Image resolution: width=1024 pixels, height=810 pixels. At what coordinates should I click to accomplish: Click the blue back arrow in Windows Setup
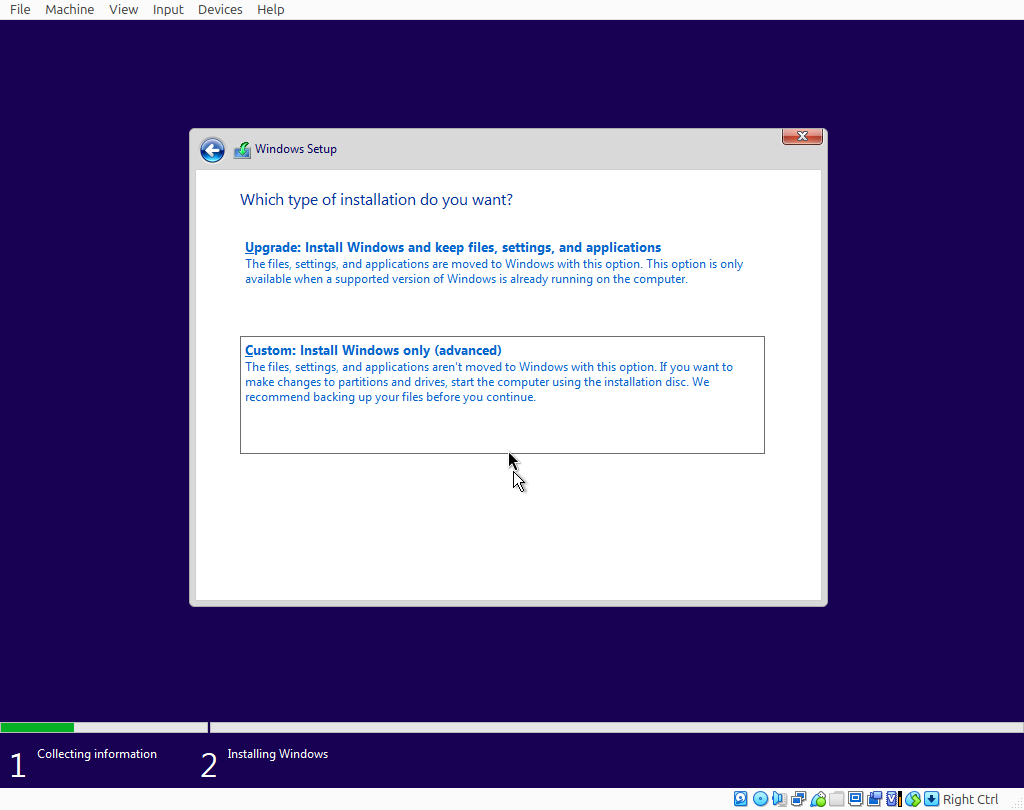click(x=212, y=150)
